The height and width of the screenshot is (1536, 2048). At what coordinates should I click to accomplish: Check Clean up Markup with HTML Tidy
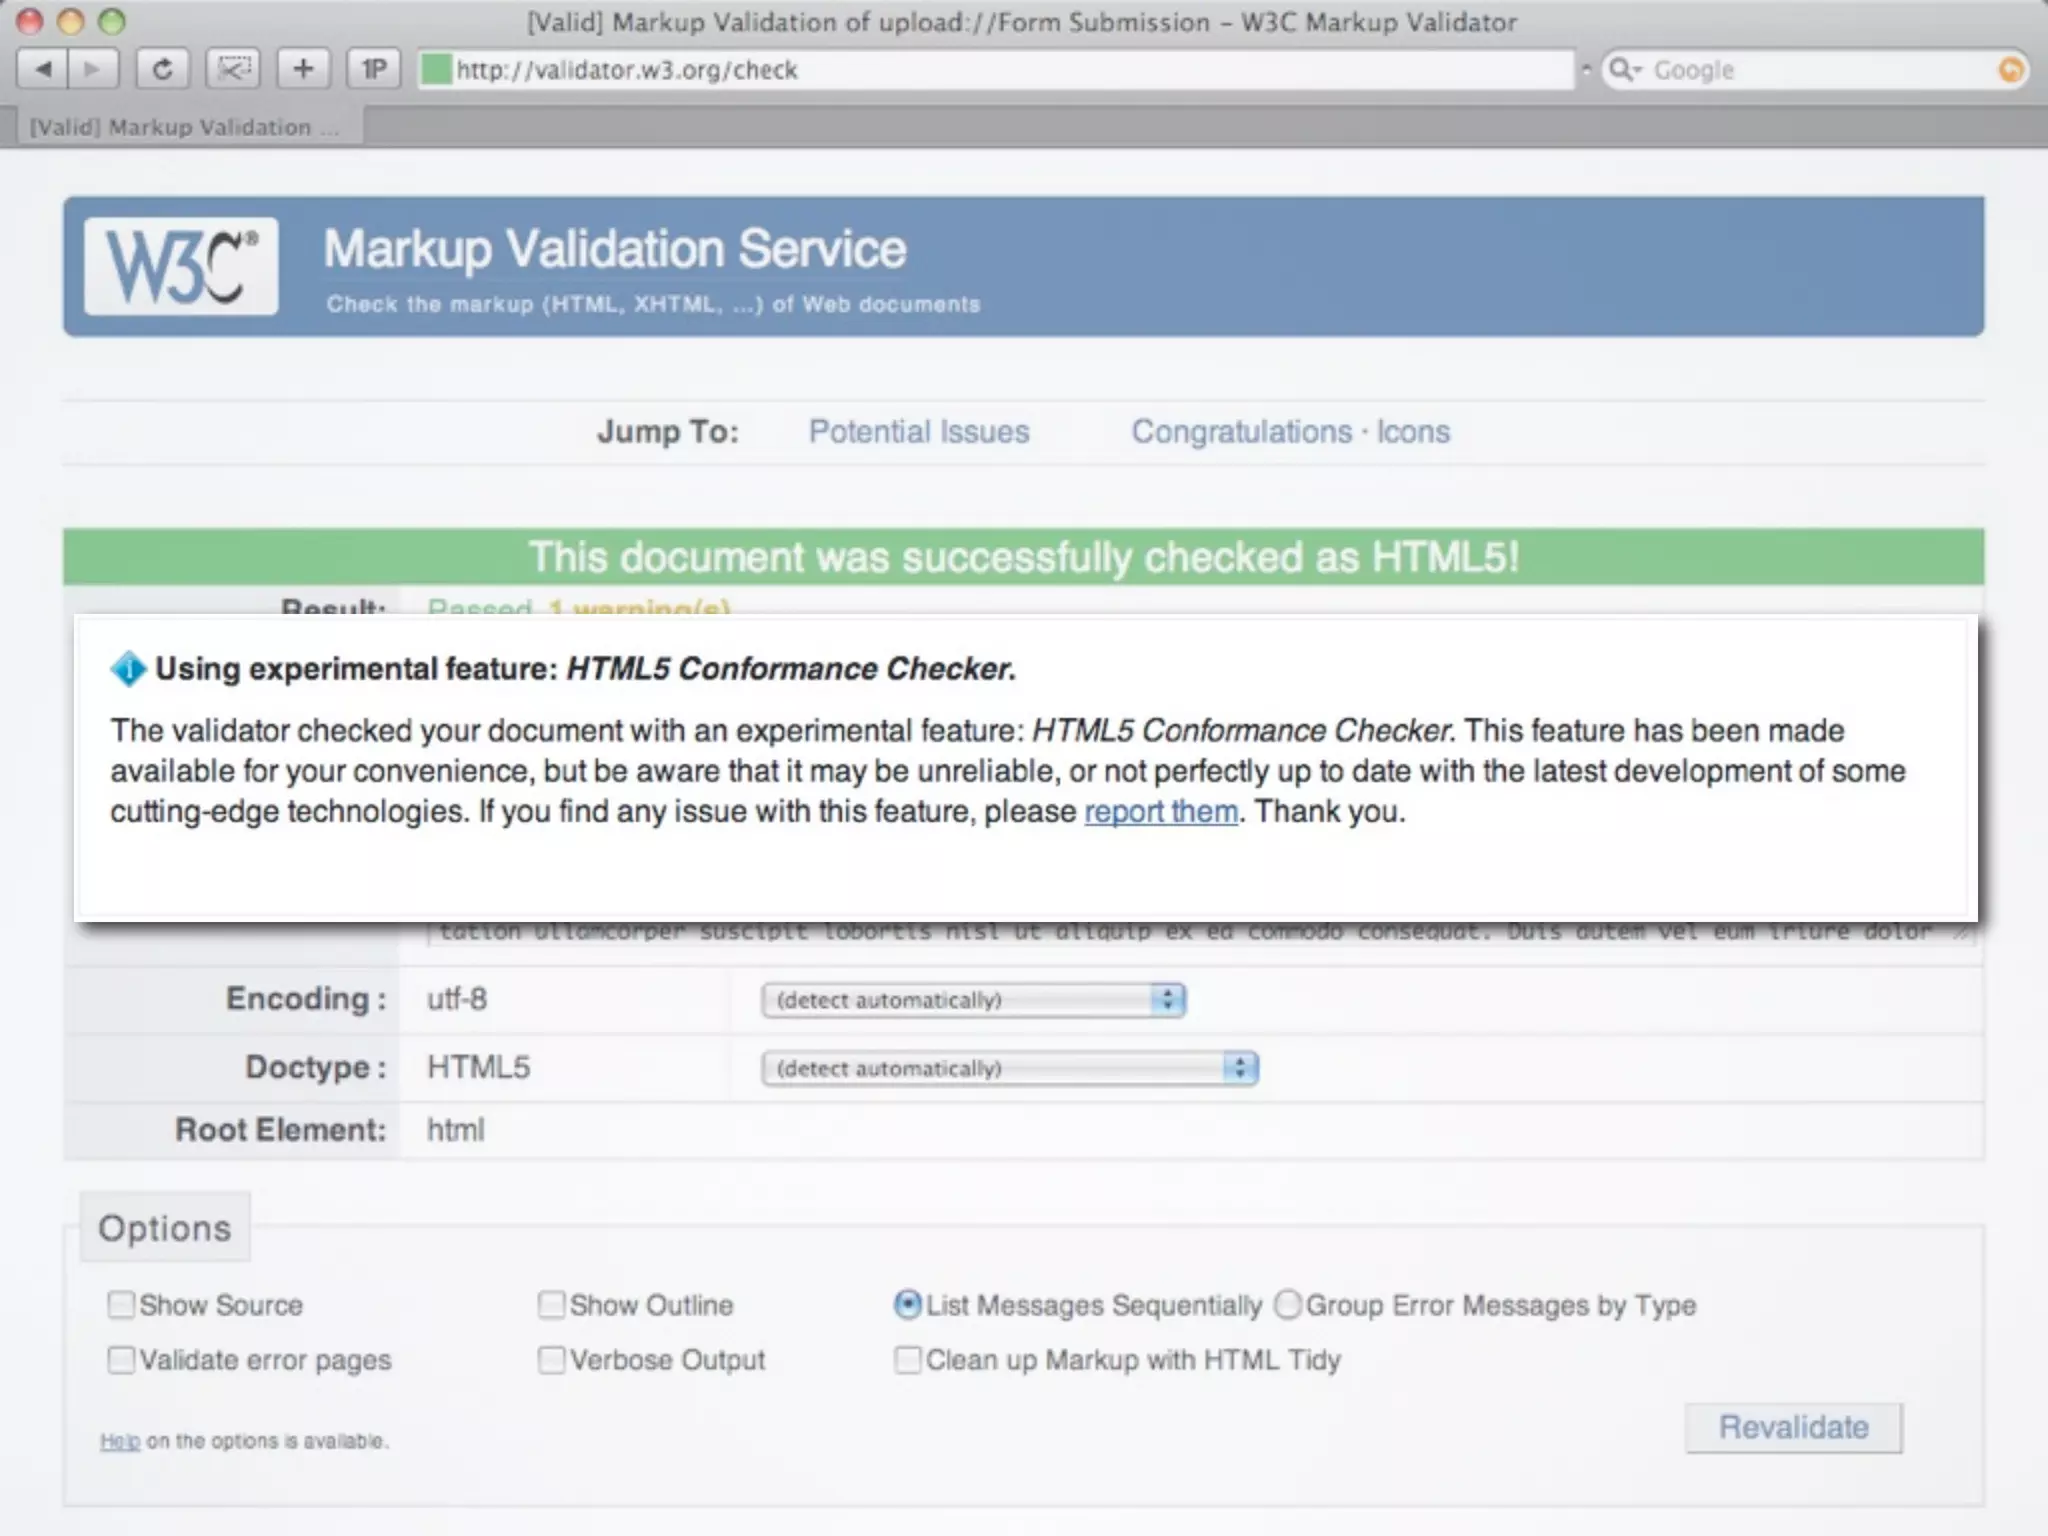(x=907, y=1360)
